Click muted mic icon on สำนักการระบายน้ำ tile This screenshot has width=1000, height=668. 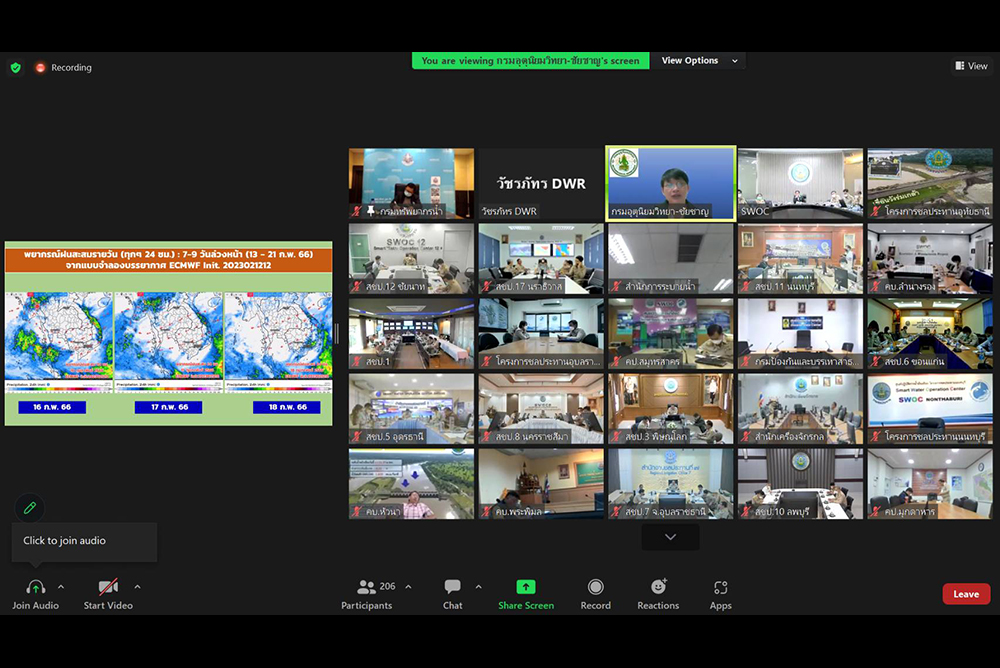617,286
